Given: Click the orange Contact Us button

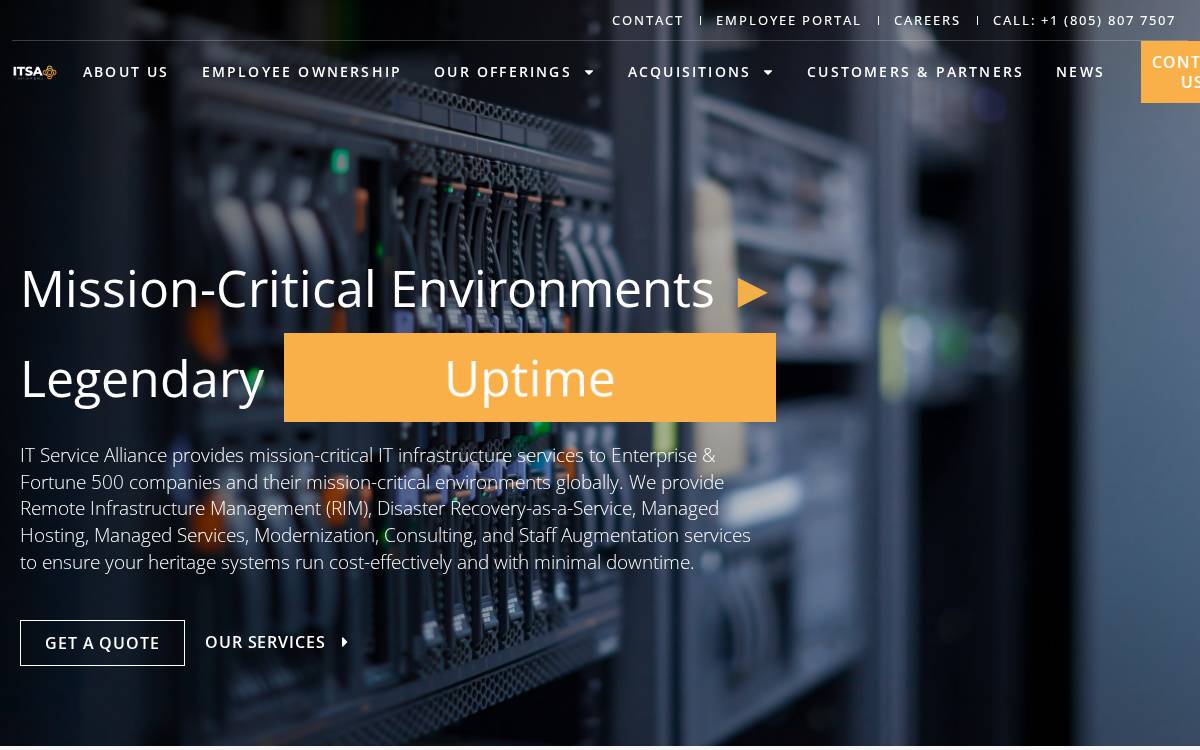Looking at the screenshot, I should coord(1171,72).
